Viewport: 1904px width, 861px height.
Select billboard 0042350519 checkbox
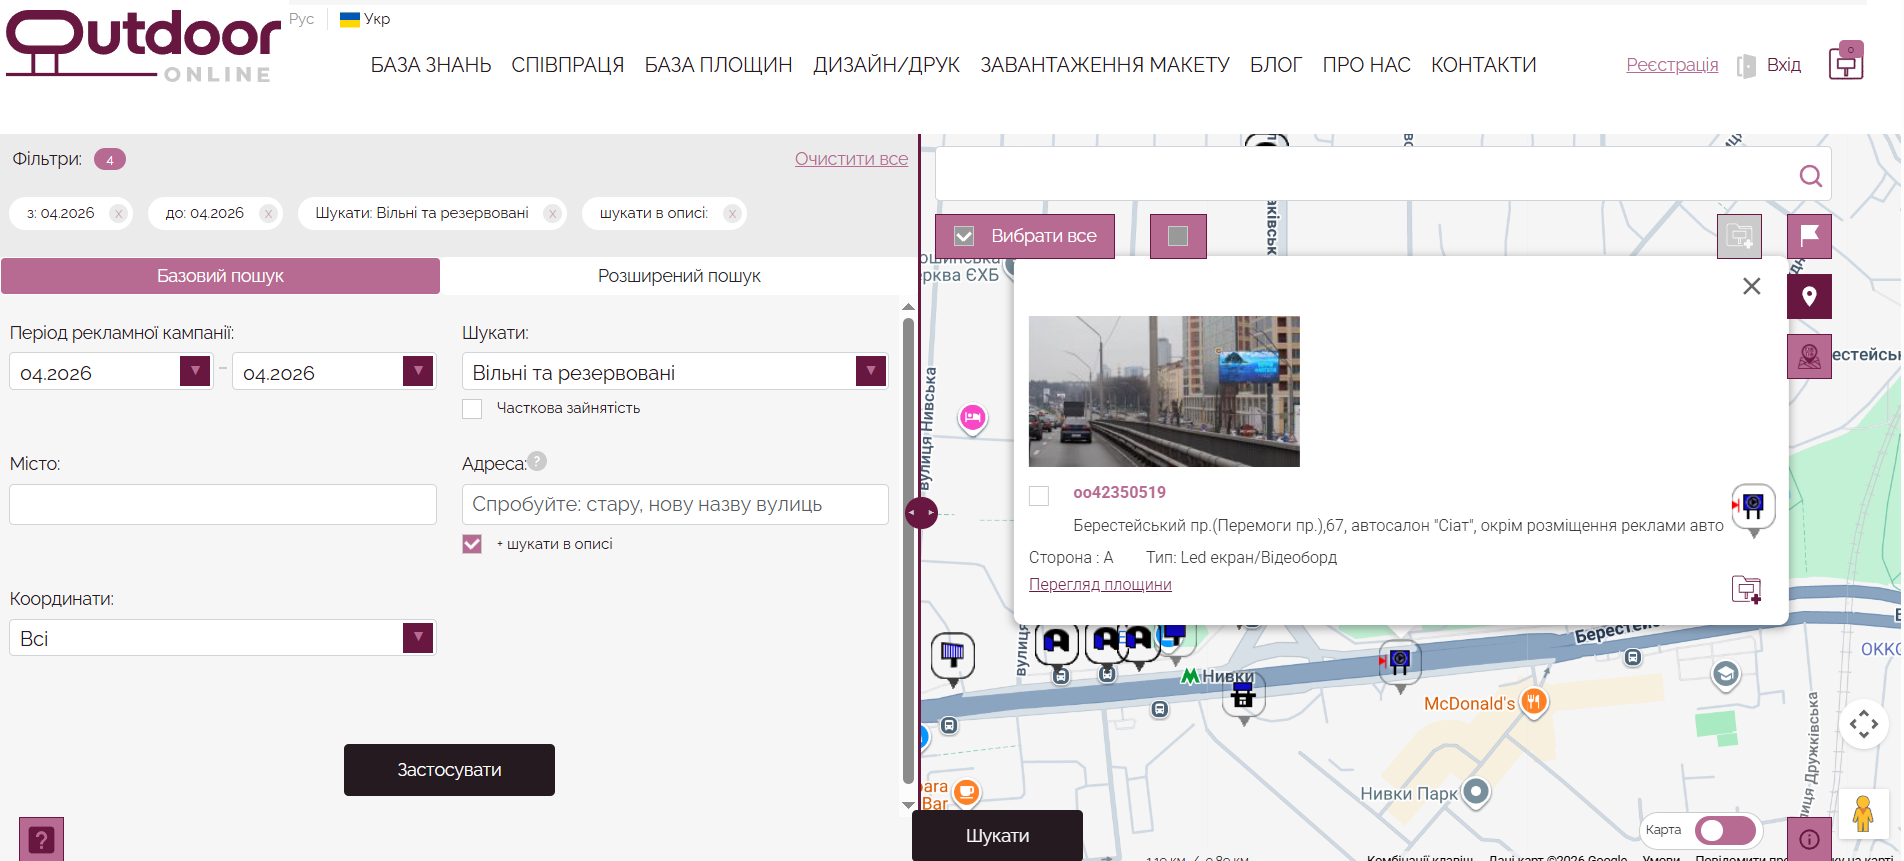click(1039, 496)
